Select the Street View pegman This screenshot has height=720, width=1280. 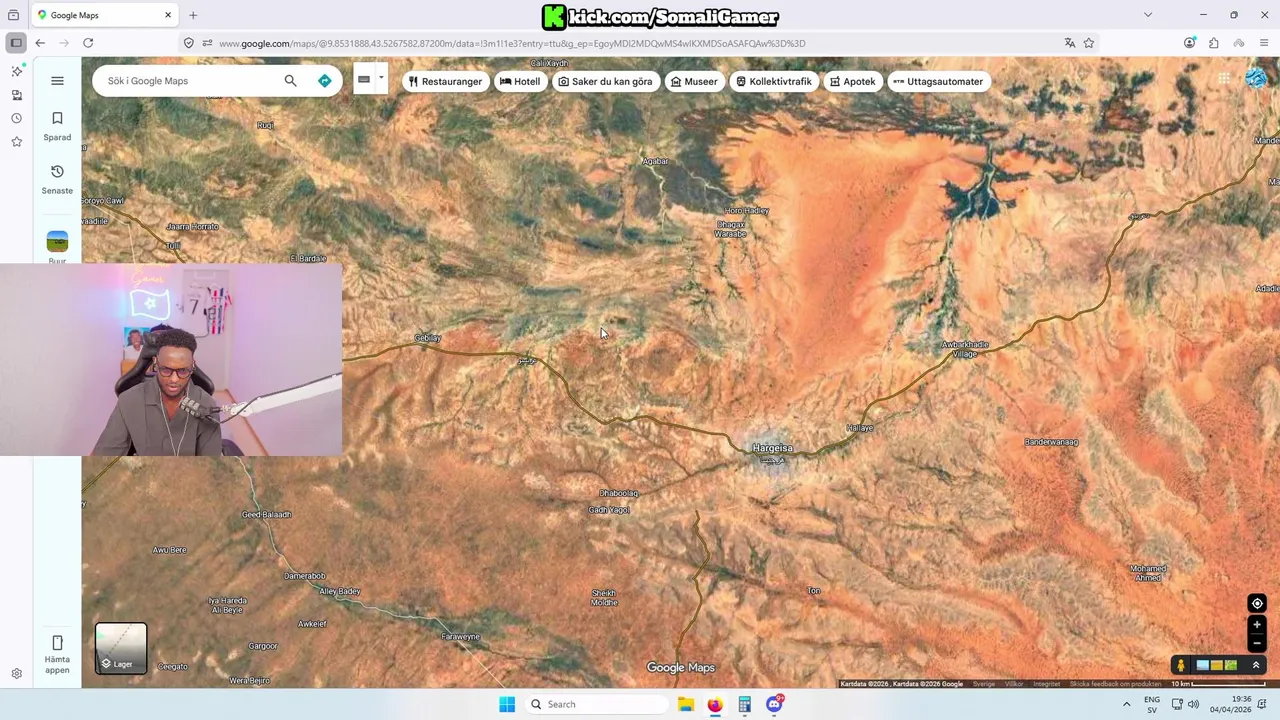(1181, 665)
